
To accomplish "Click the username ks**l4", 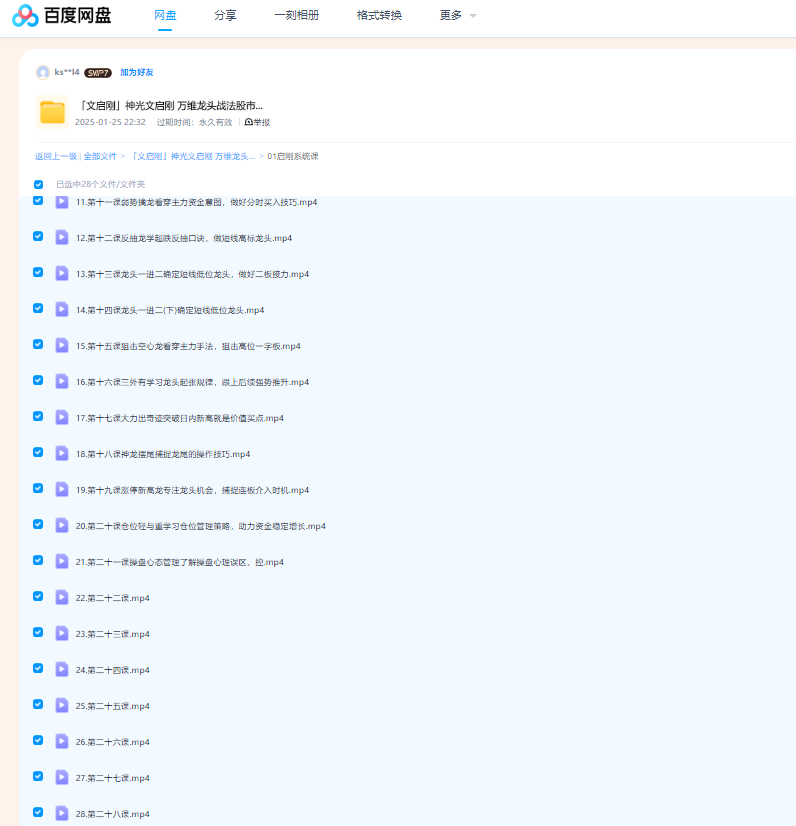I will pos(67,72).
